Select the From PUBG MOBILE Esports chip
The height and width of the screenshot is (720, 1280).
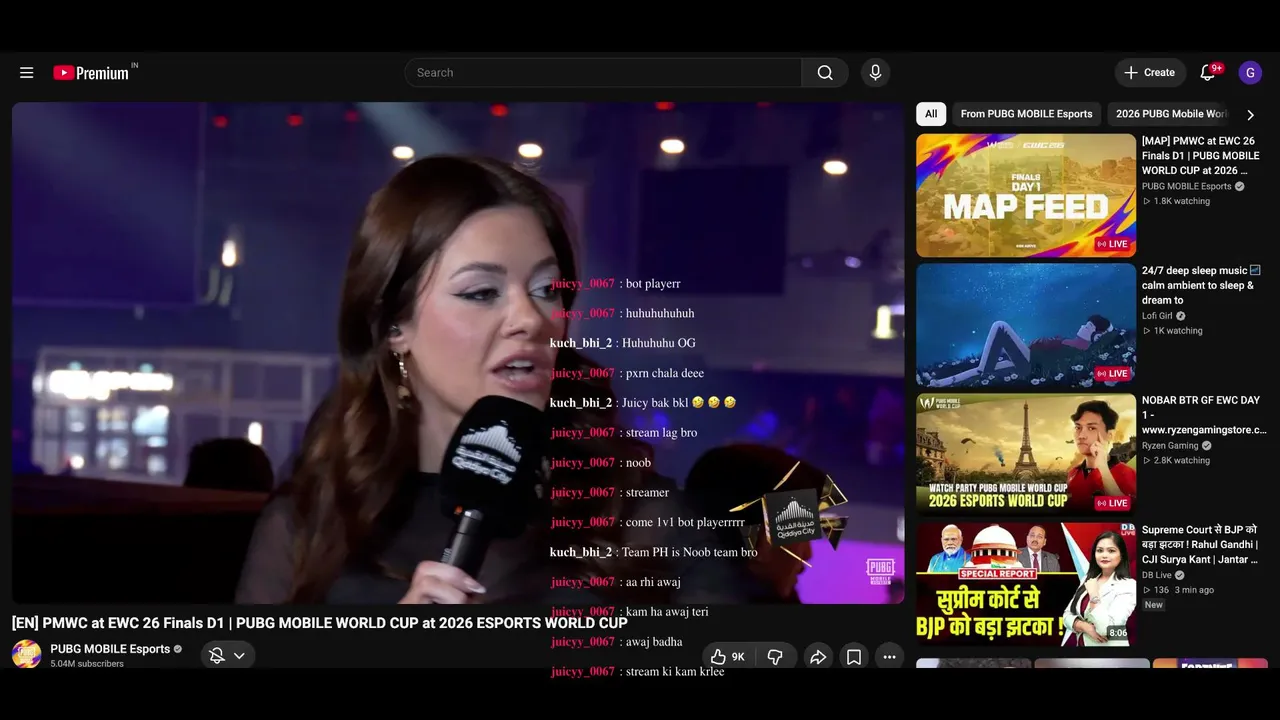click(x=1027, y=114)
